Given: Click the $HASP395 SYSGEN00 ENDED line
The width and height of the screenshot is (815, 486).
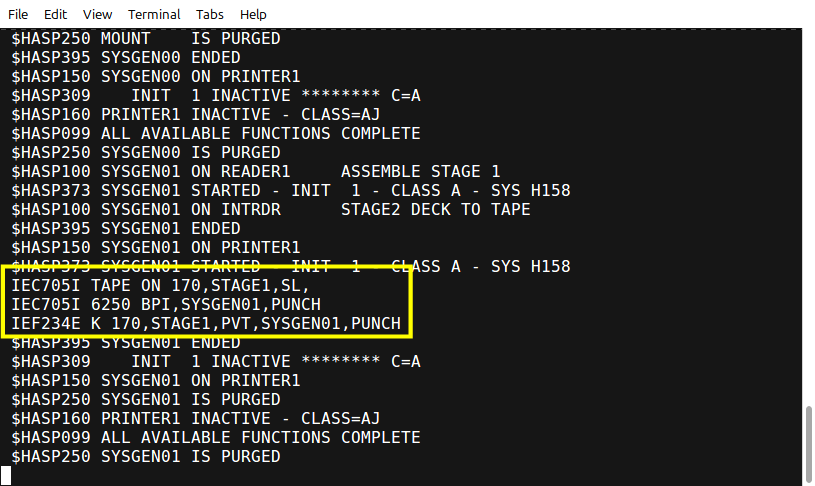Looking at the screenshot, I should (126, 57).
